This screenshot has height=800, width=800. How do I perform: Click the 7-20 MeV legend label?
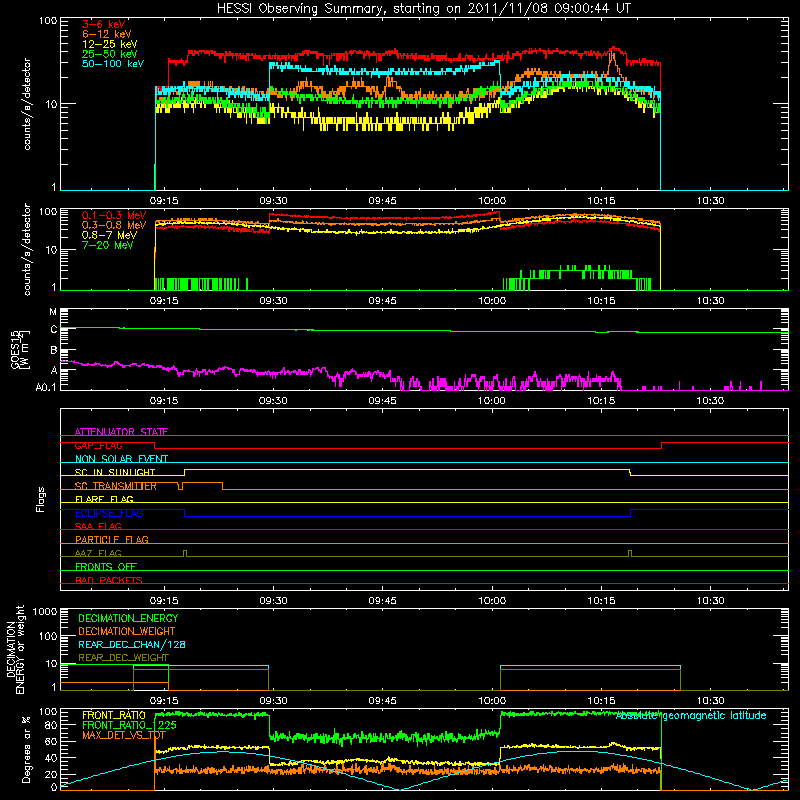[x=108, y=245]
